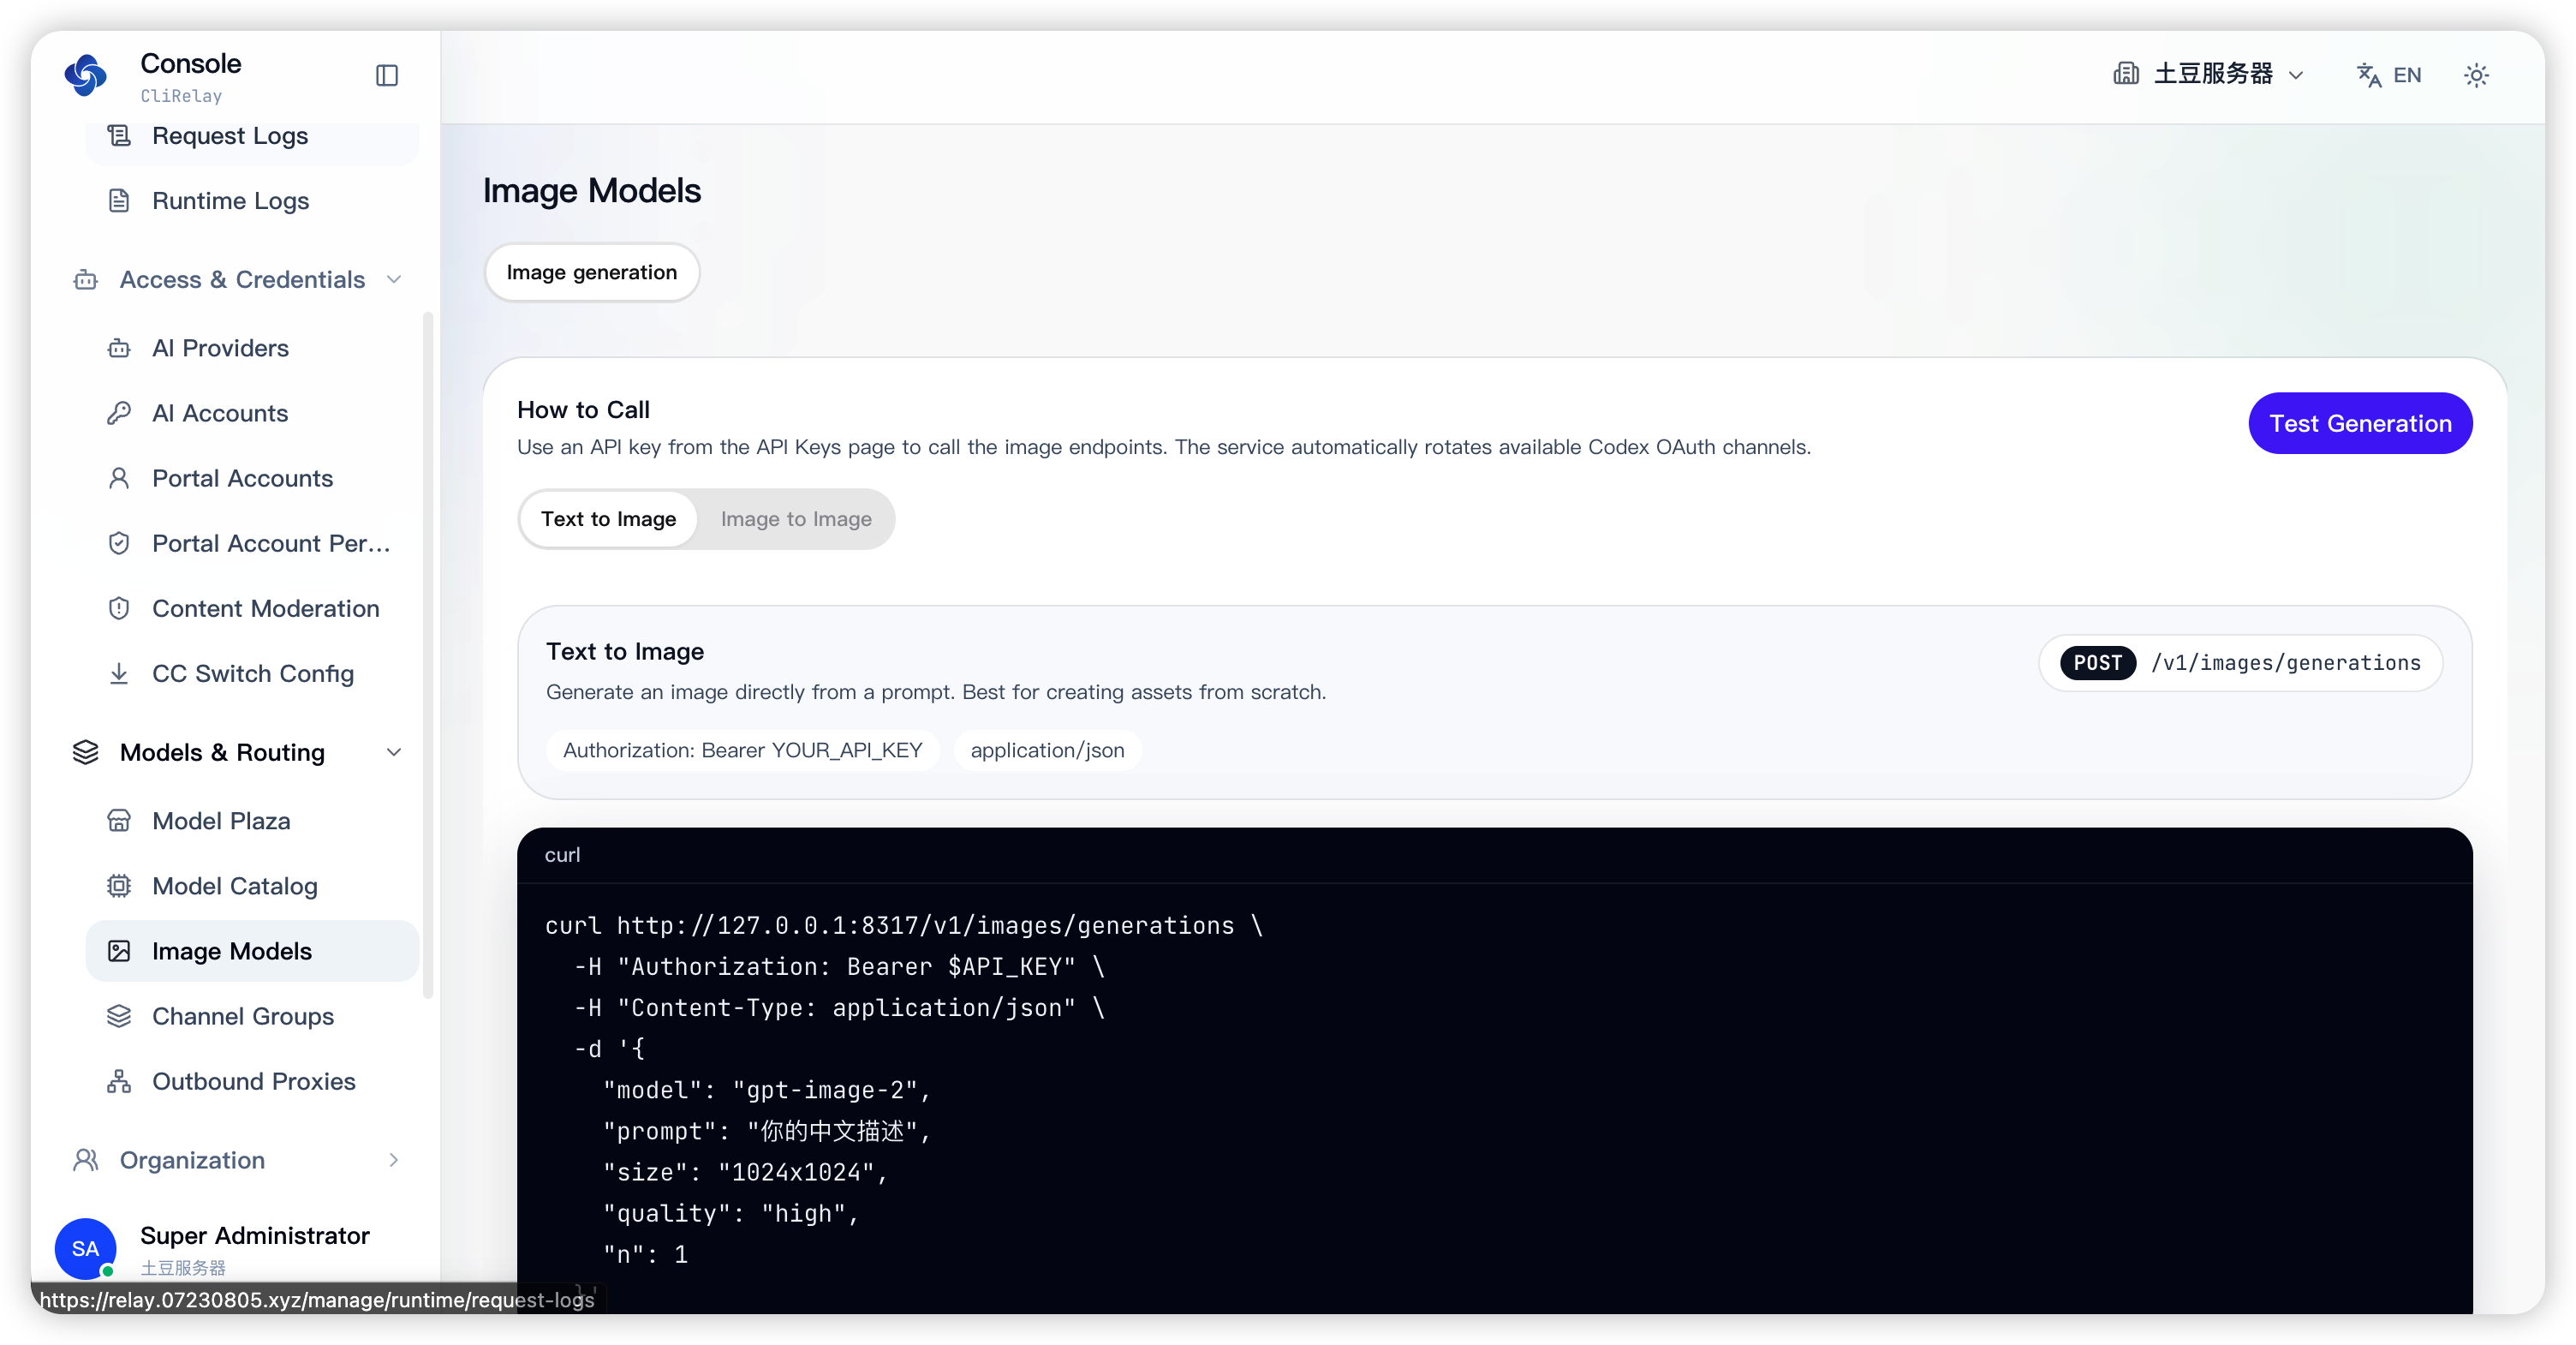
Task: Collapse the Models & Routing section chevron
Action: point(394,752)
